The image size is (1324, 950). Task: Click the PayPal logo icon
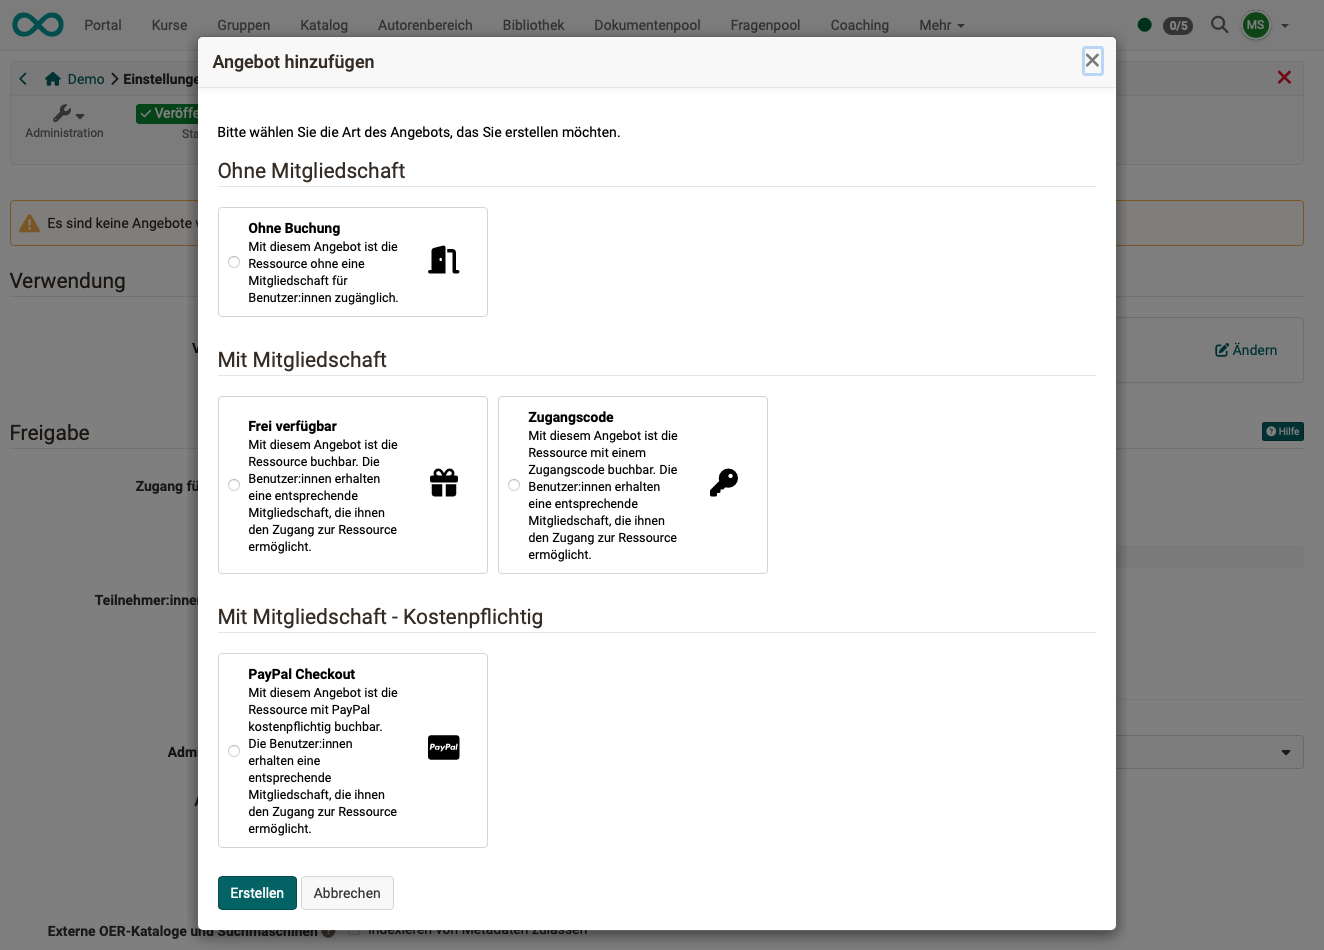(x=443, y=747)
